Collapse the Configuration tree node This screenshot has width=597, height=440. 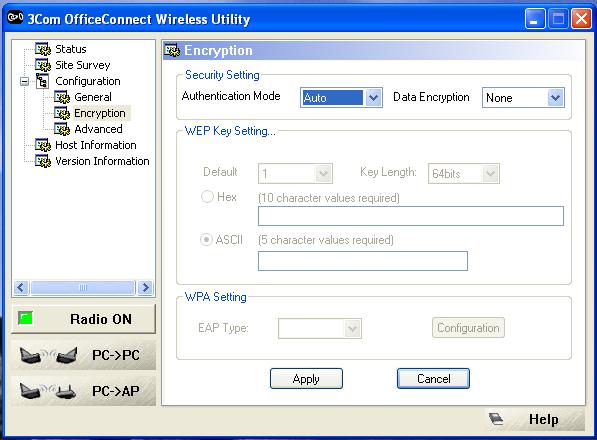(x=24, y=81)
